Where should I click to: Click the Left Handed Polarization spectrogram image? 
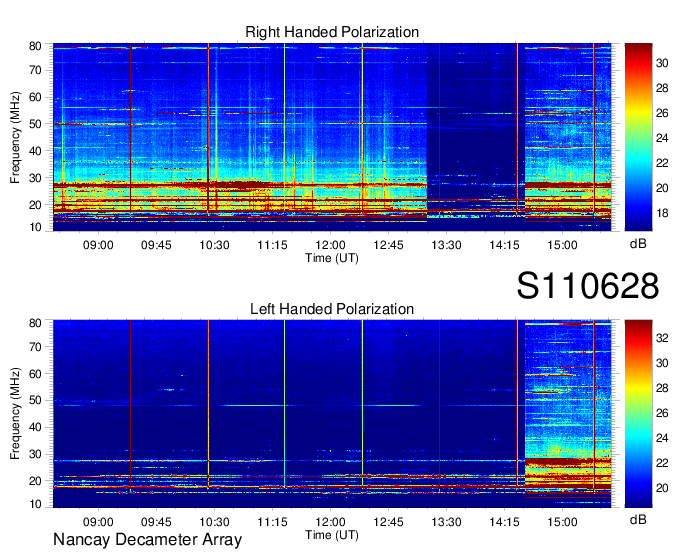[332, 414]
